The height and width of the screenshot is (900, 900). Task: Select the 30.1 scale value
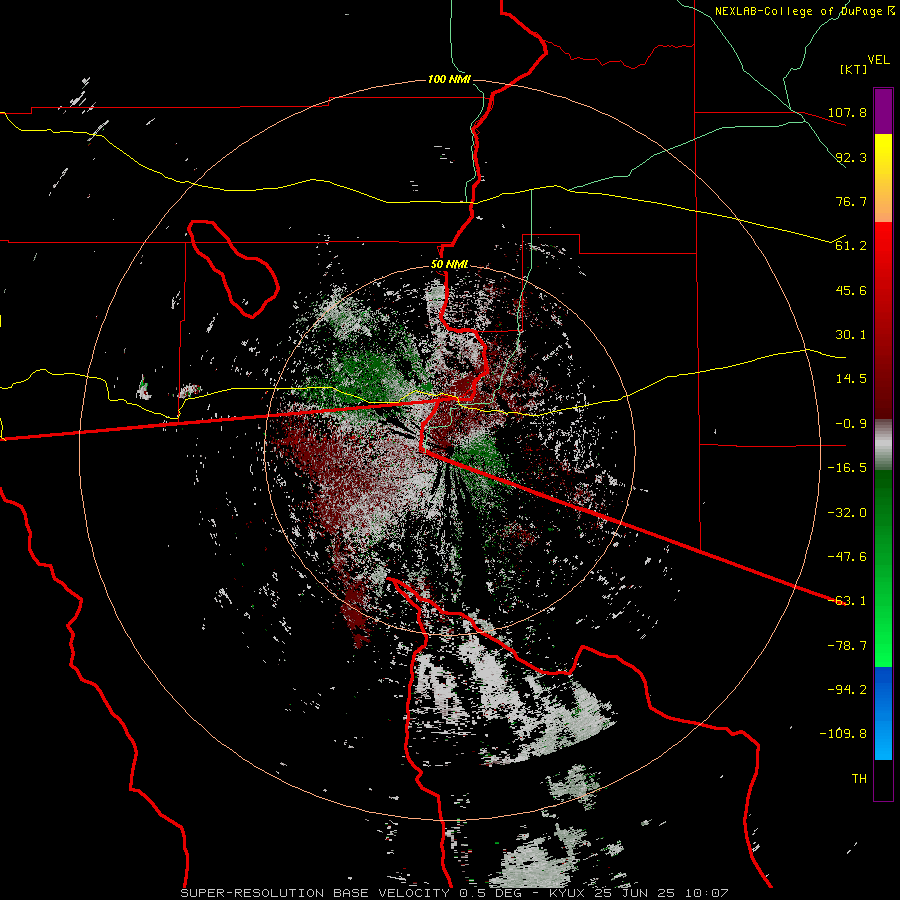click(851, 335)
